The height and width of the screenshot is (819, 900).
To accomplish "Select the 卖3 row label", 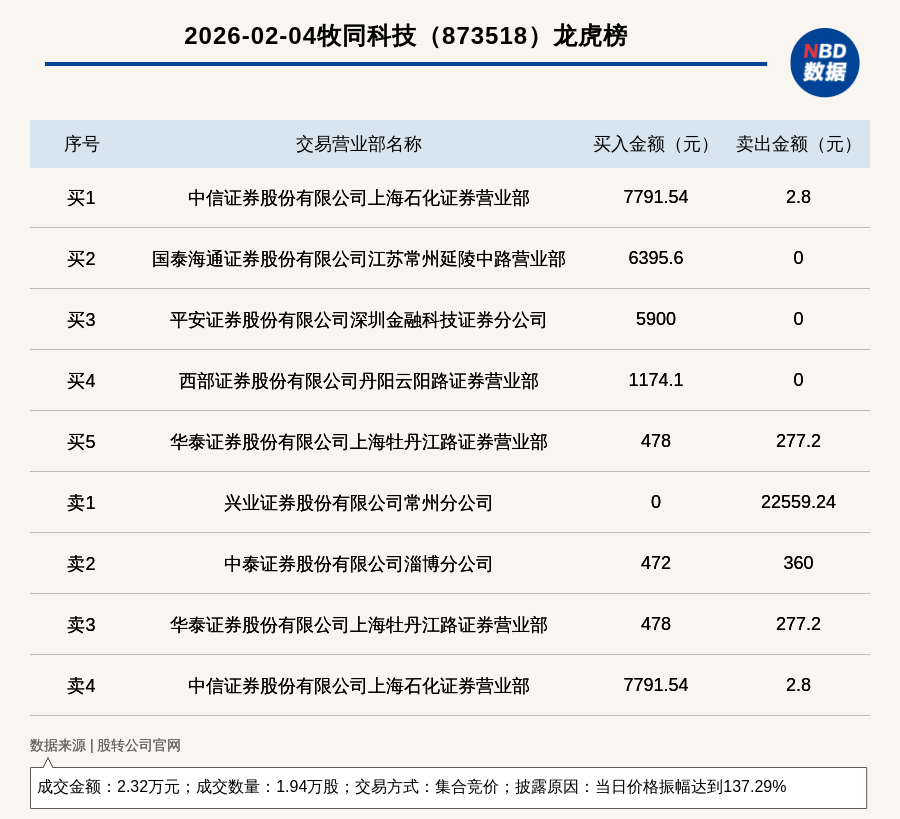I will click(x=81, y=625).
